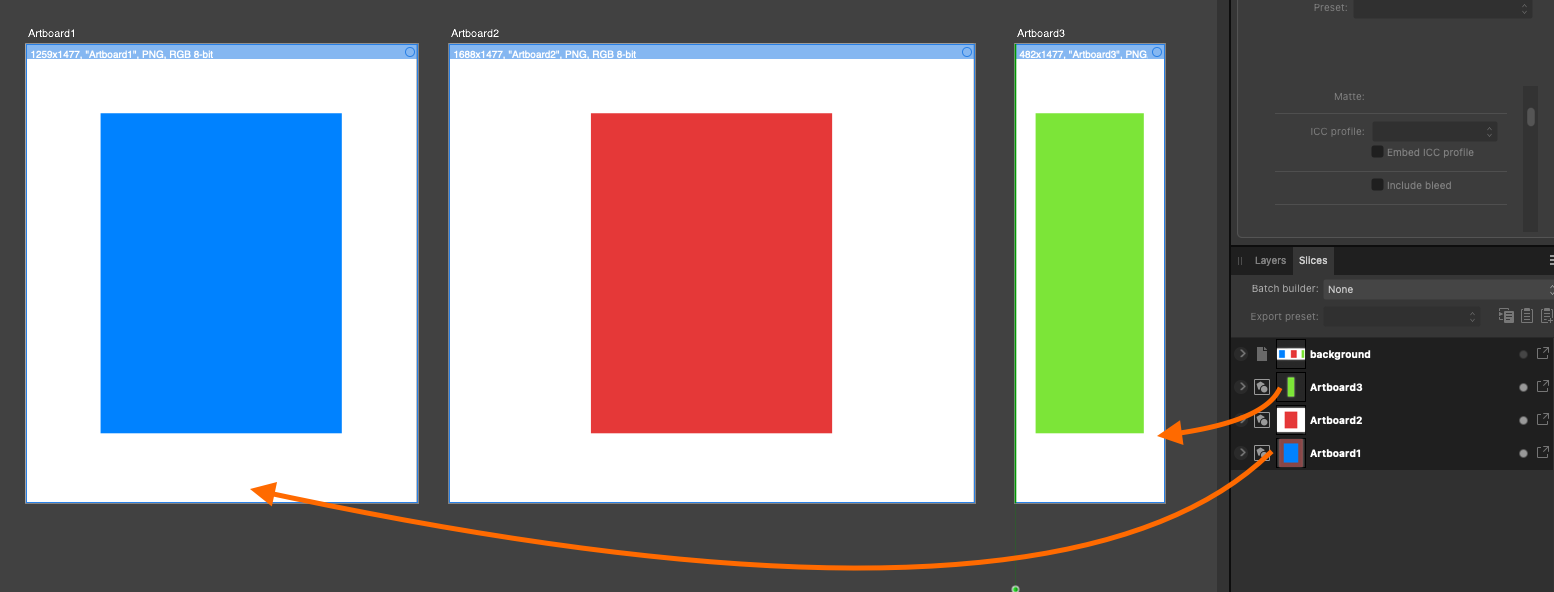Click the copy export format icon
This screenshot has height=592, width=1554.
point(1507,316)
